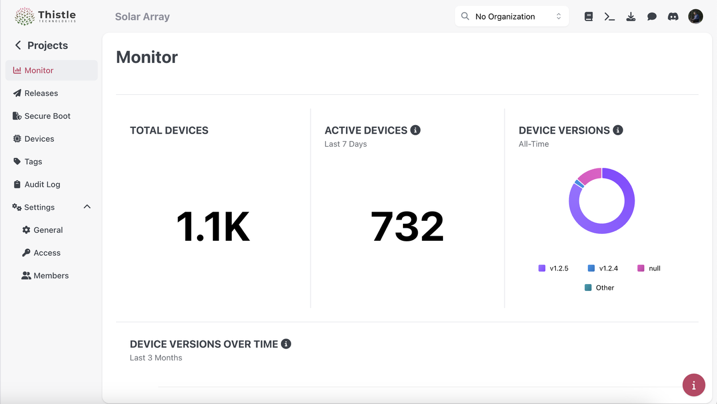This screenshot has height=404, width=717.
Task: Toggle v1.2.4 legend entry in chart
Action: click(603, 268)
